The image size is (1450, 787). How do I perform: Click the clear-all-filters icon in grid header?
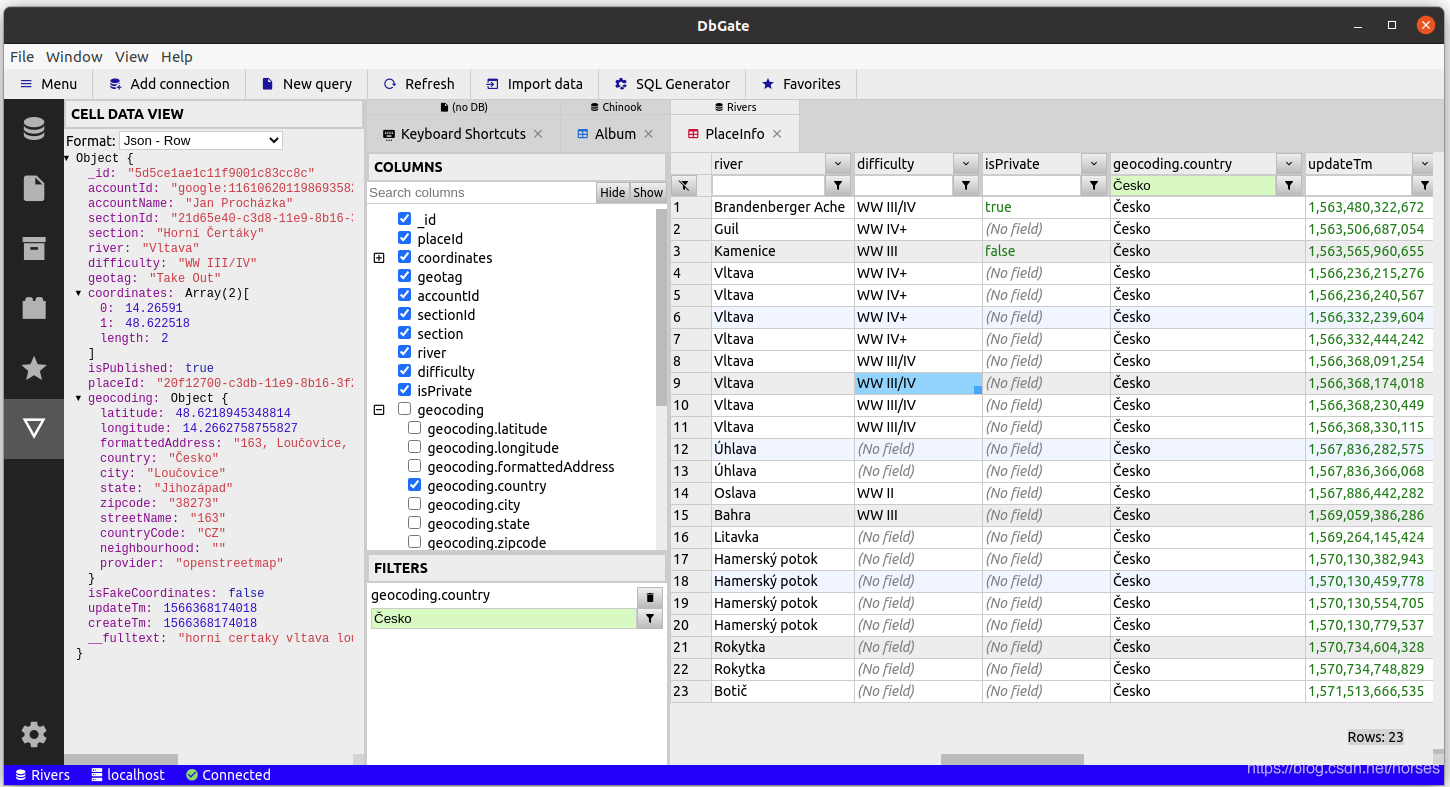click(x=683, y=185)
